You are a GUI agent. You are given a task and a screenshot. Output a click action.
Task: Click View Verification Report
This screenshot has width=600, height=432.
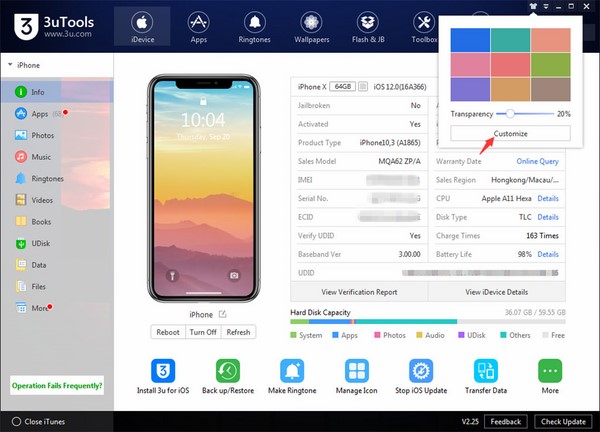(359, 292)
